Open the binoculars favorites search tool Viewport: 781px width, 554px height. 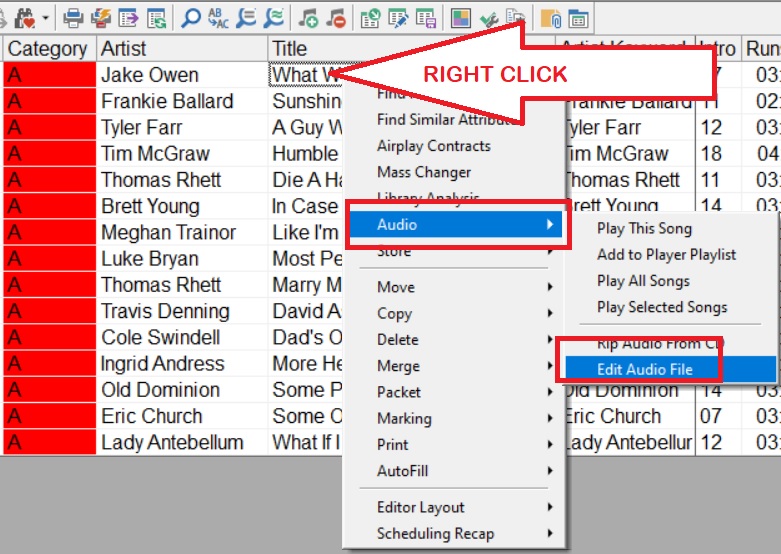coord(24,18)
